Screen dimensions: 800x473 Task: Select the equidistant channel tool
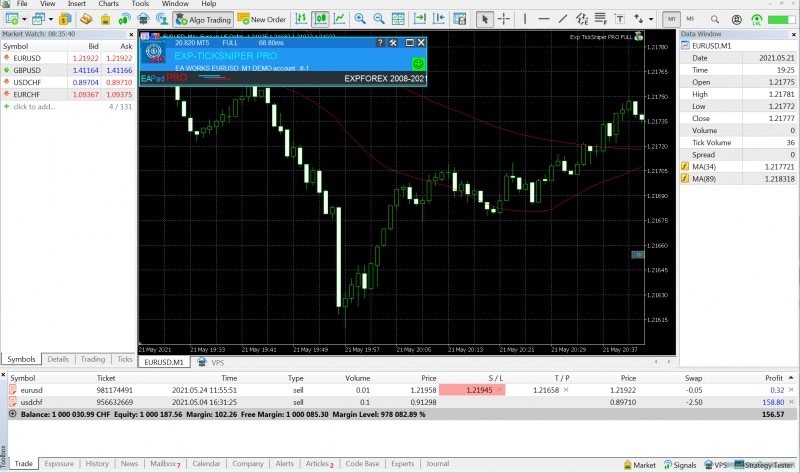[x=582, y=19]
